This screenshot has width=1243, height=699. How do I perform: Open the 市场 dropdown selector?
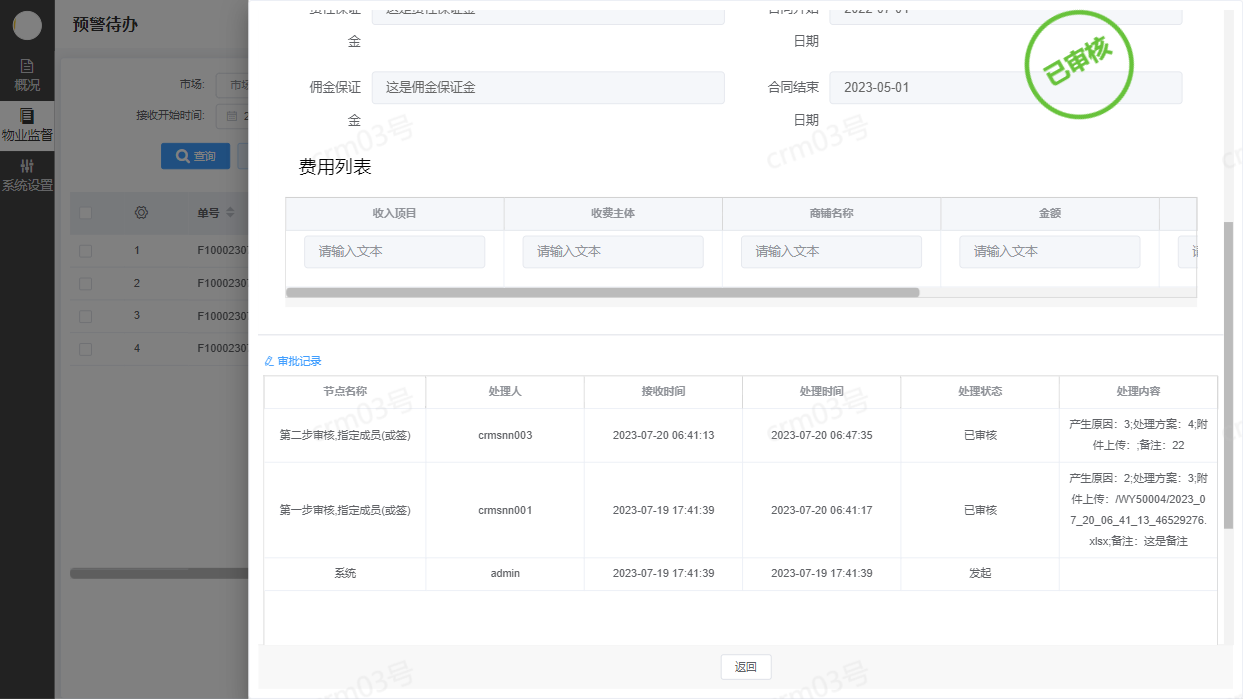(x=233, y=85)
